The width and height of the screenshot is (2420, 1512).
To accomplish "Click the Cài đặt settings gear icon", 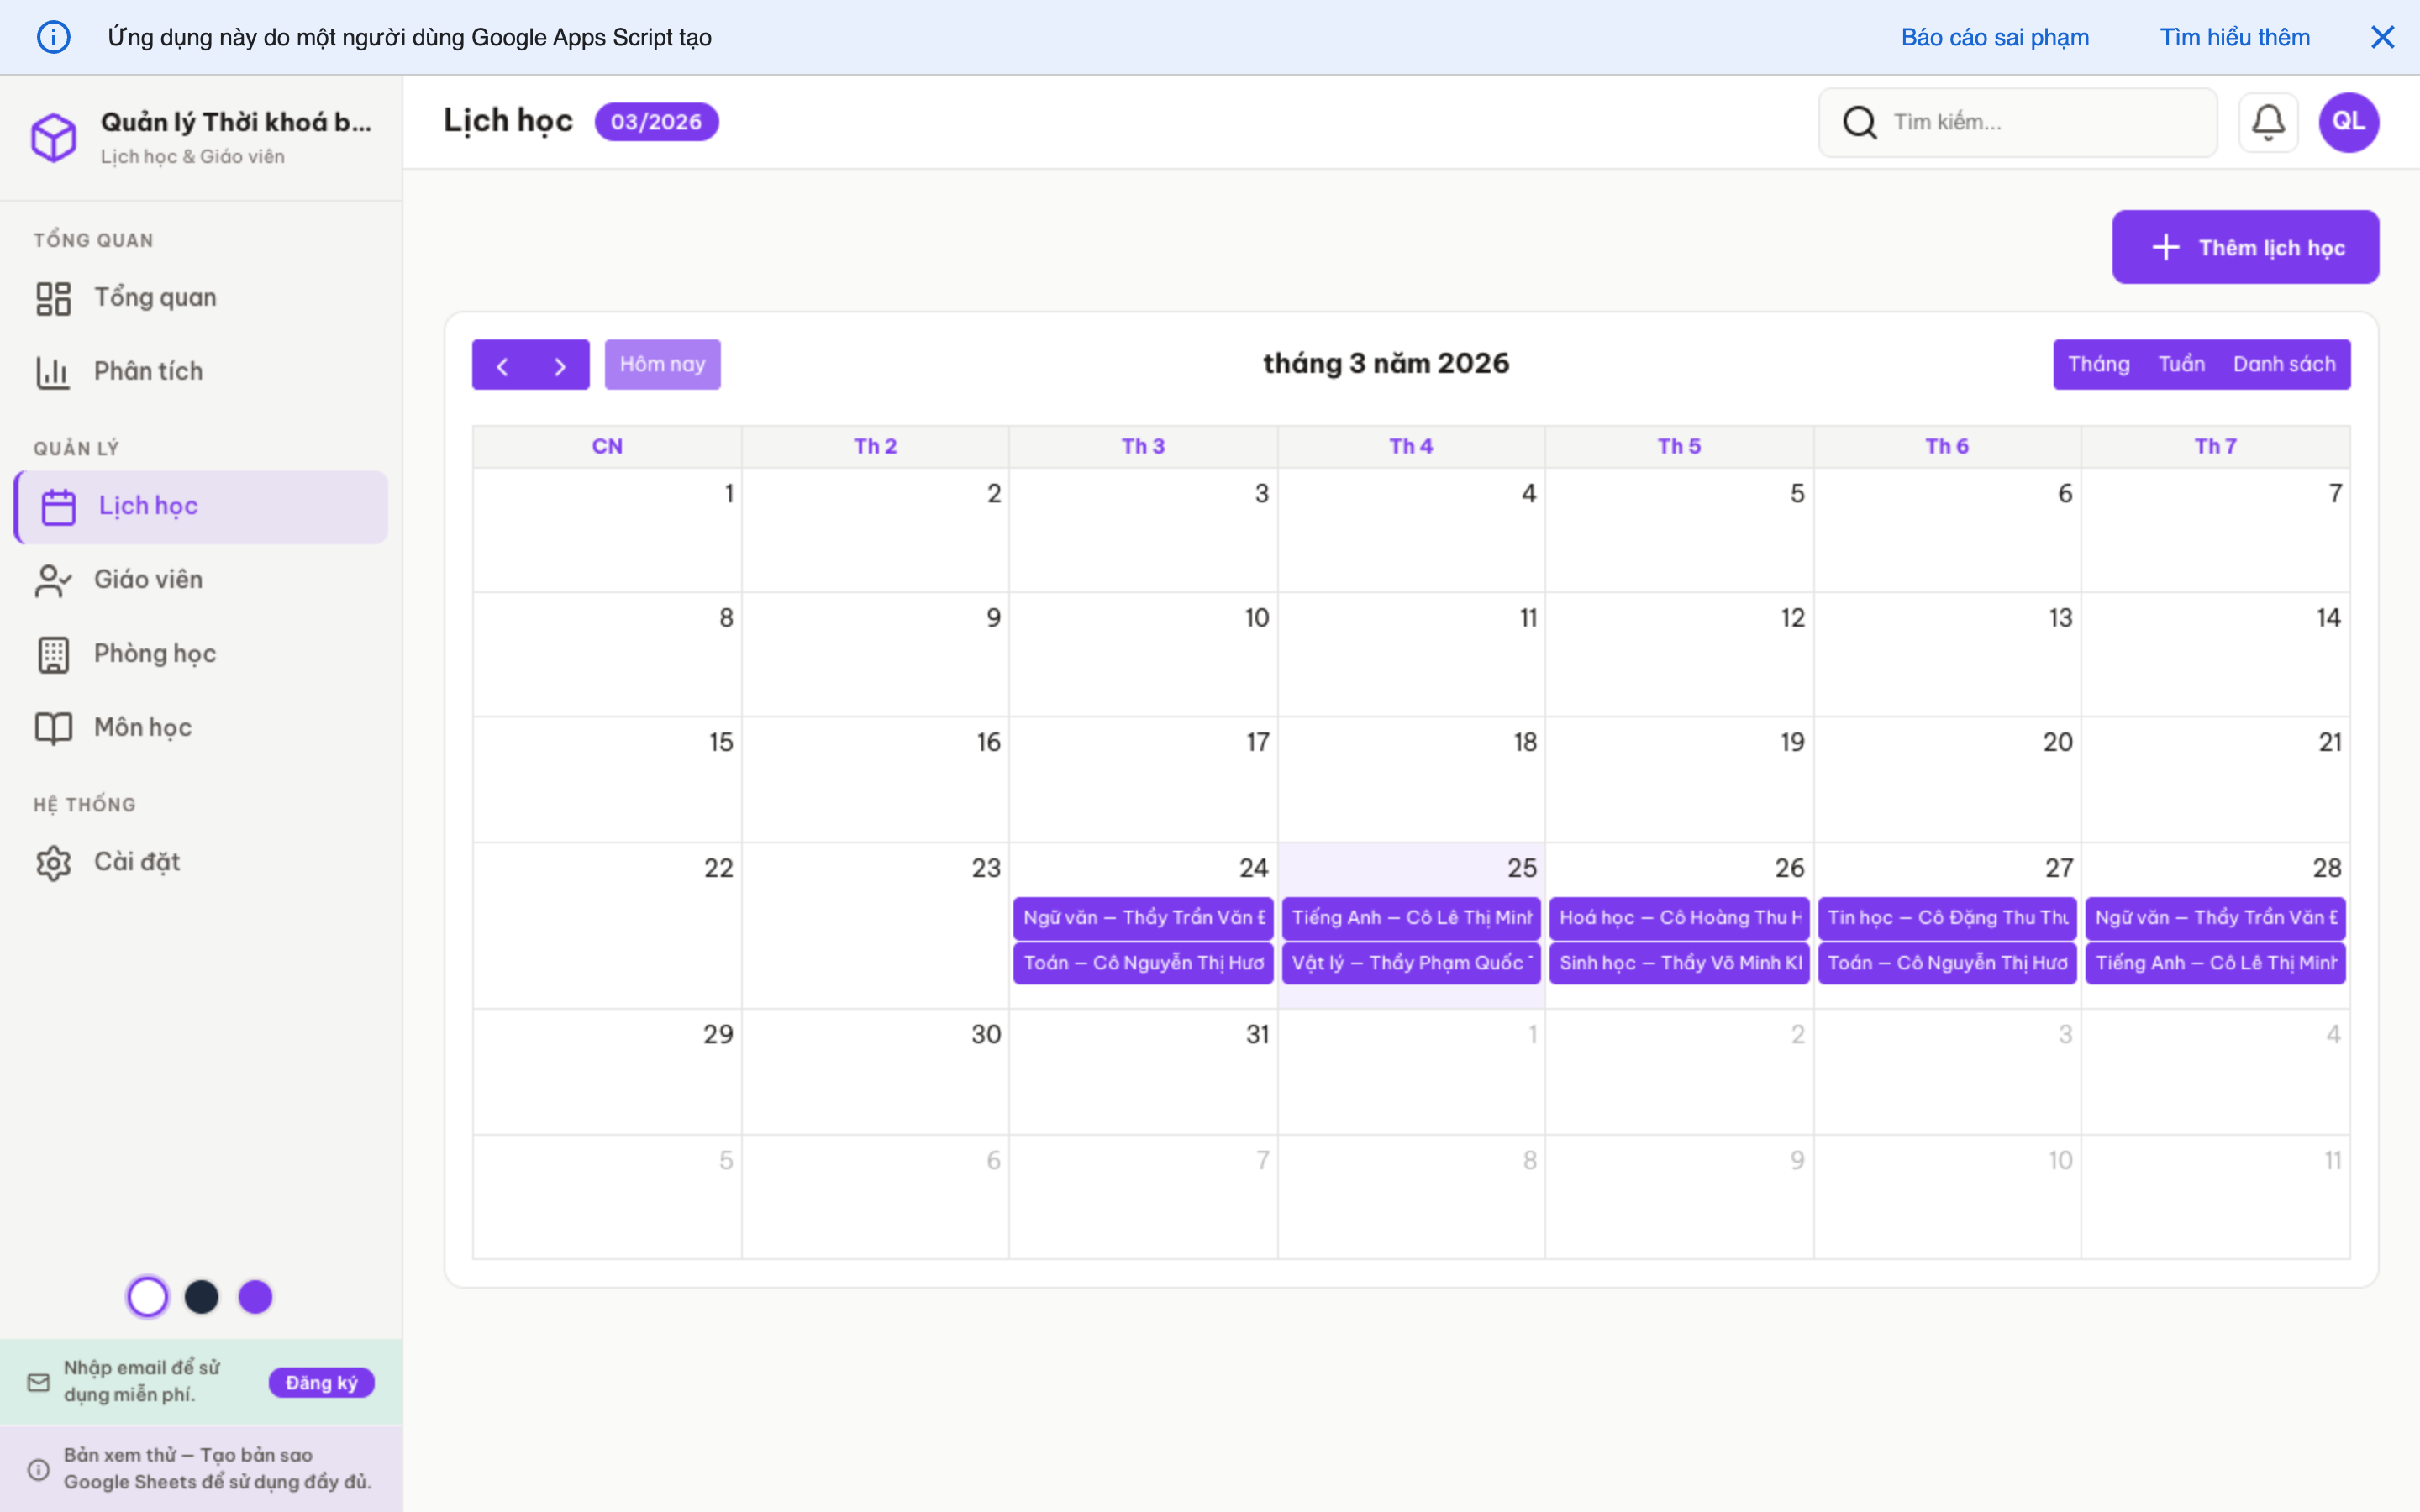I will click(x=53, y=862).
